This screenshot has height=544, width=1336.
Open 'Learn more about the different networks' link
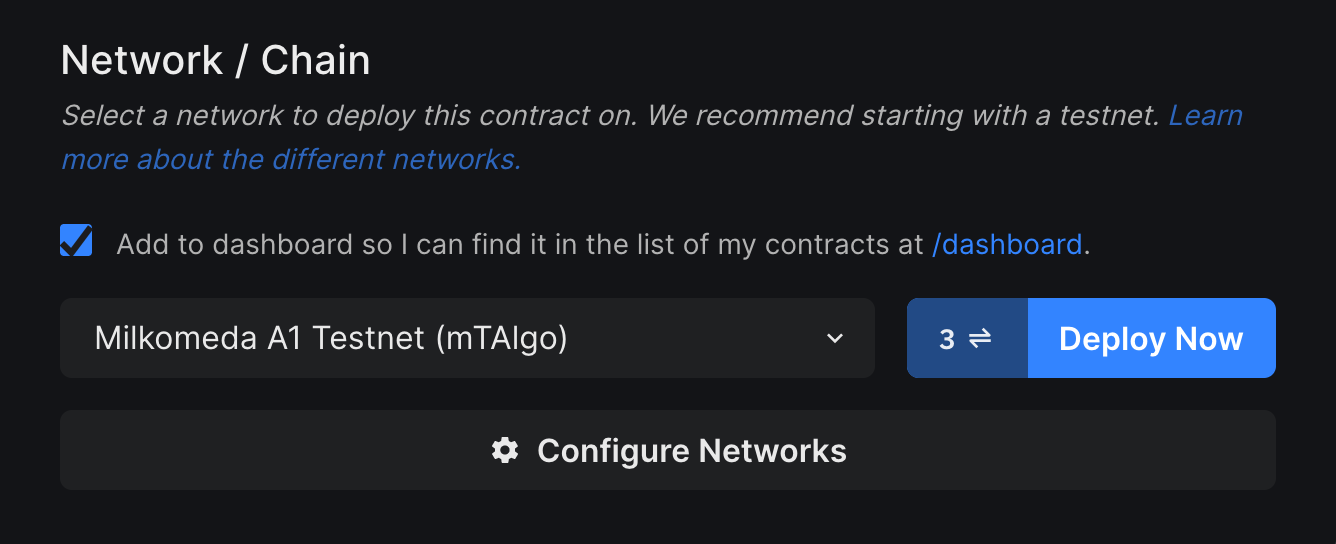[x=1205, y=116]
